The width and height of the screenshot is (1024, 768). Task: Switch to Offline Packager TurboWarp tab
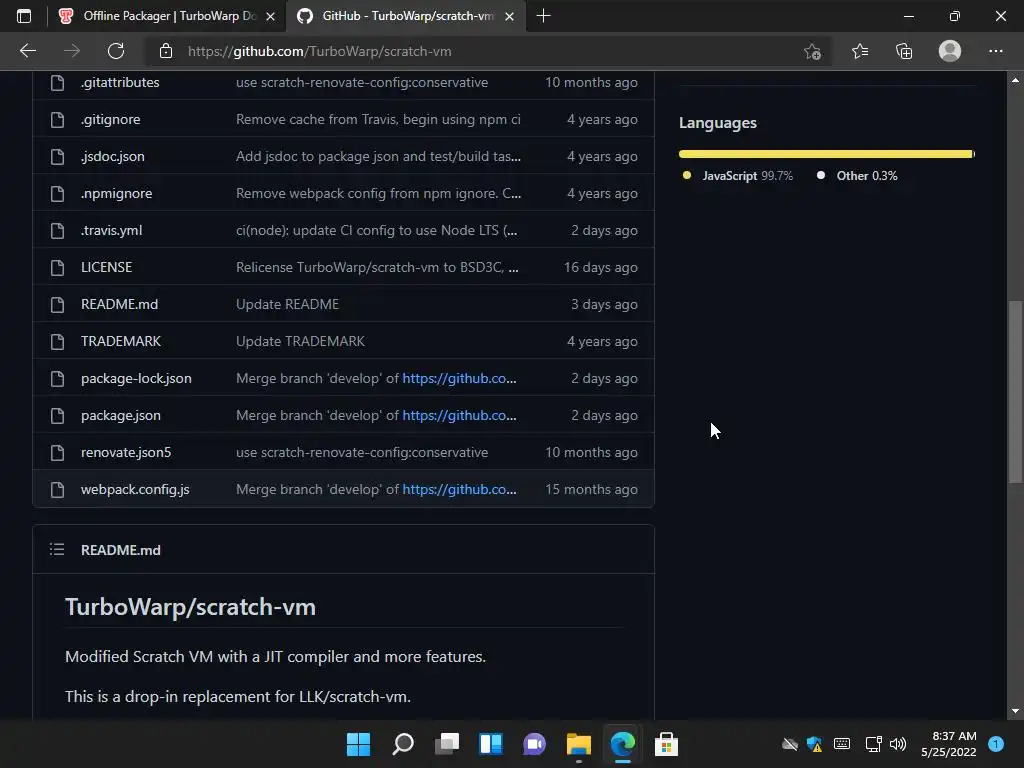pyautogui.click(x=167, y=16)
